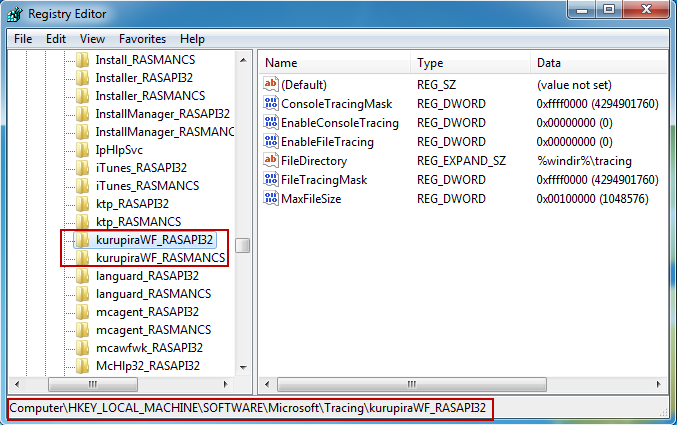
Task: Click the EnableConsoleTracing DWORD icon
Action: coord(271,122)
